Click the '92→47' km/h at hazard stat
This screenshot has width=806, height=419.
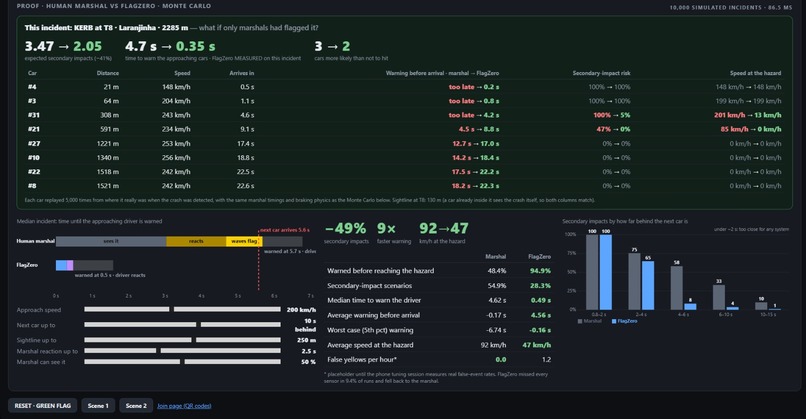pos(444,228)
